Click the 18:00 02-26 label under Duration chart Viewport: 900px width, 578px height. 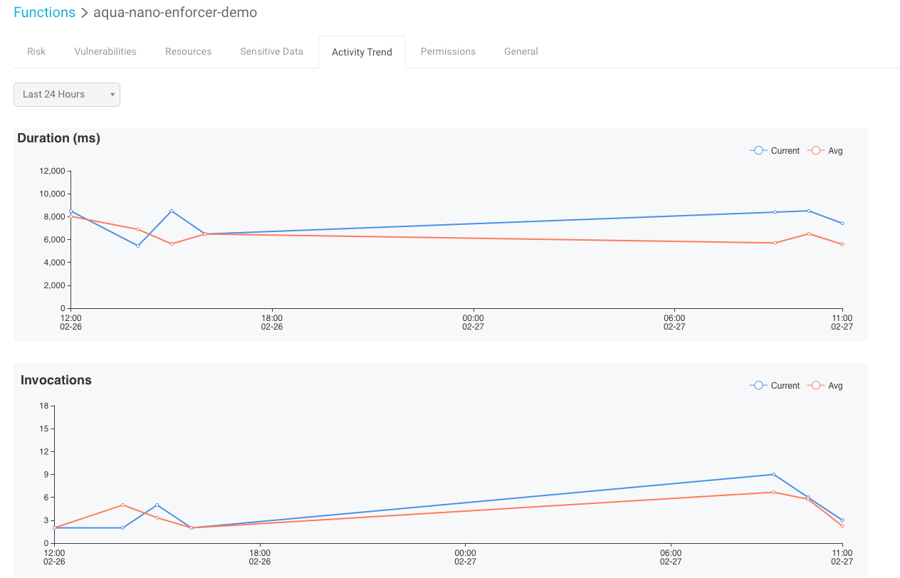click(272, 322)
